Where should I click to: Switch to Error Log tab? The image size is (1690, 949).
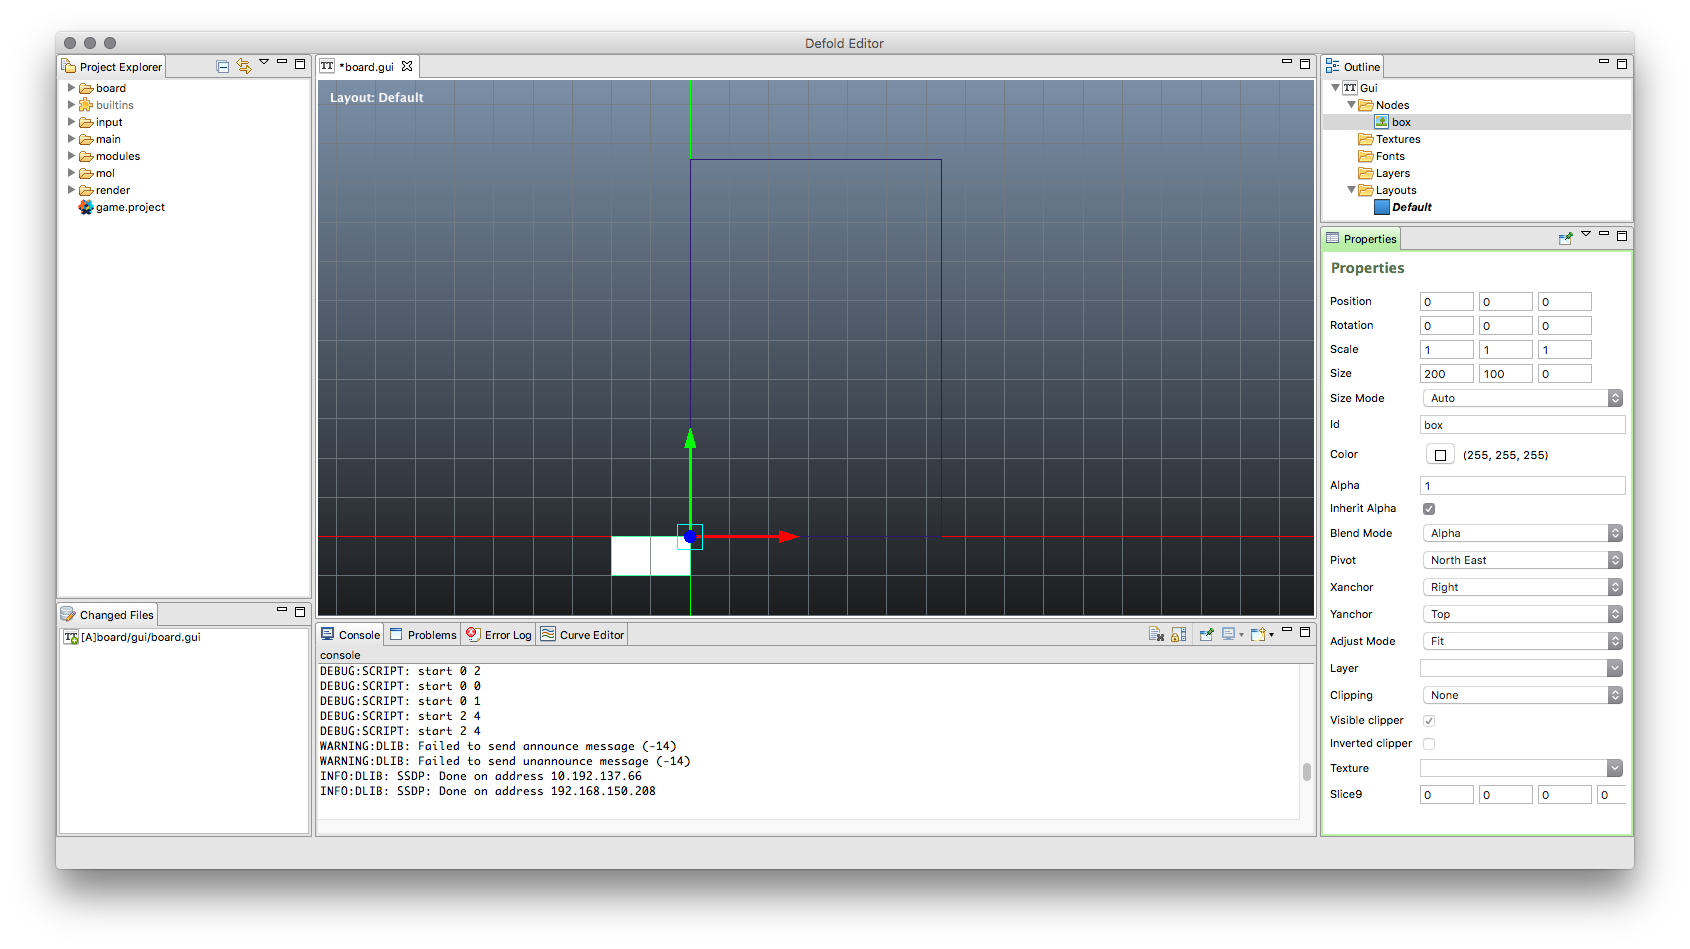(499, 635)
